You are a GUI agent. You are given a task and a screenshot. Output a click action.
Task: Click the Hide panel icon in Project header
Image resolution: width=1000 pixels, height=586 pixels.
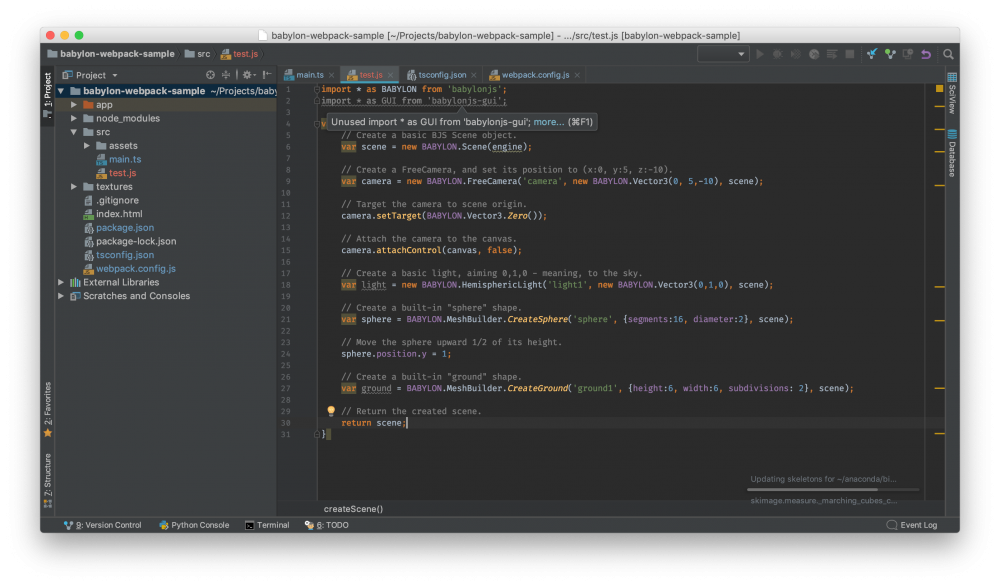coord(267,75)
